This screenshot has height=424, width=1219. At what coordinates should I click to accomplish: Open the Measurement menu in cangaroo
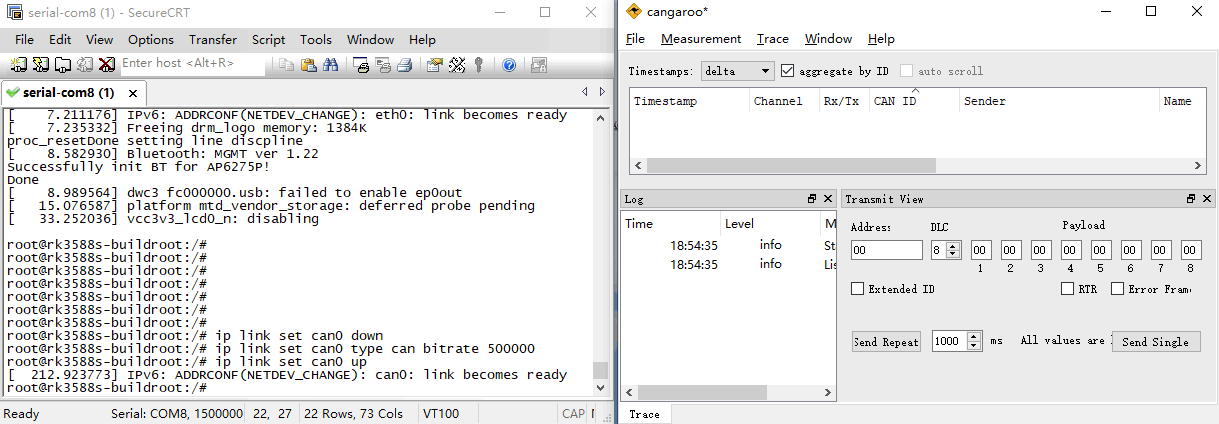click(x=701, y=39)
